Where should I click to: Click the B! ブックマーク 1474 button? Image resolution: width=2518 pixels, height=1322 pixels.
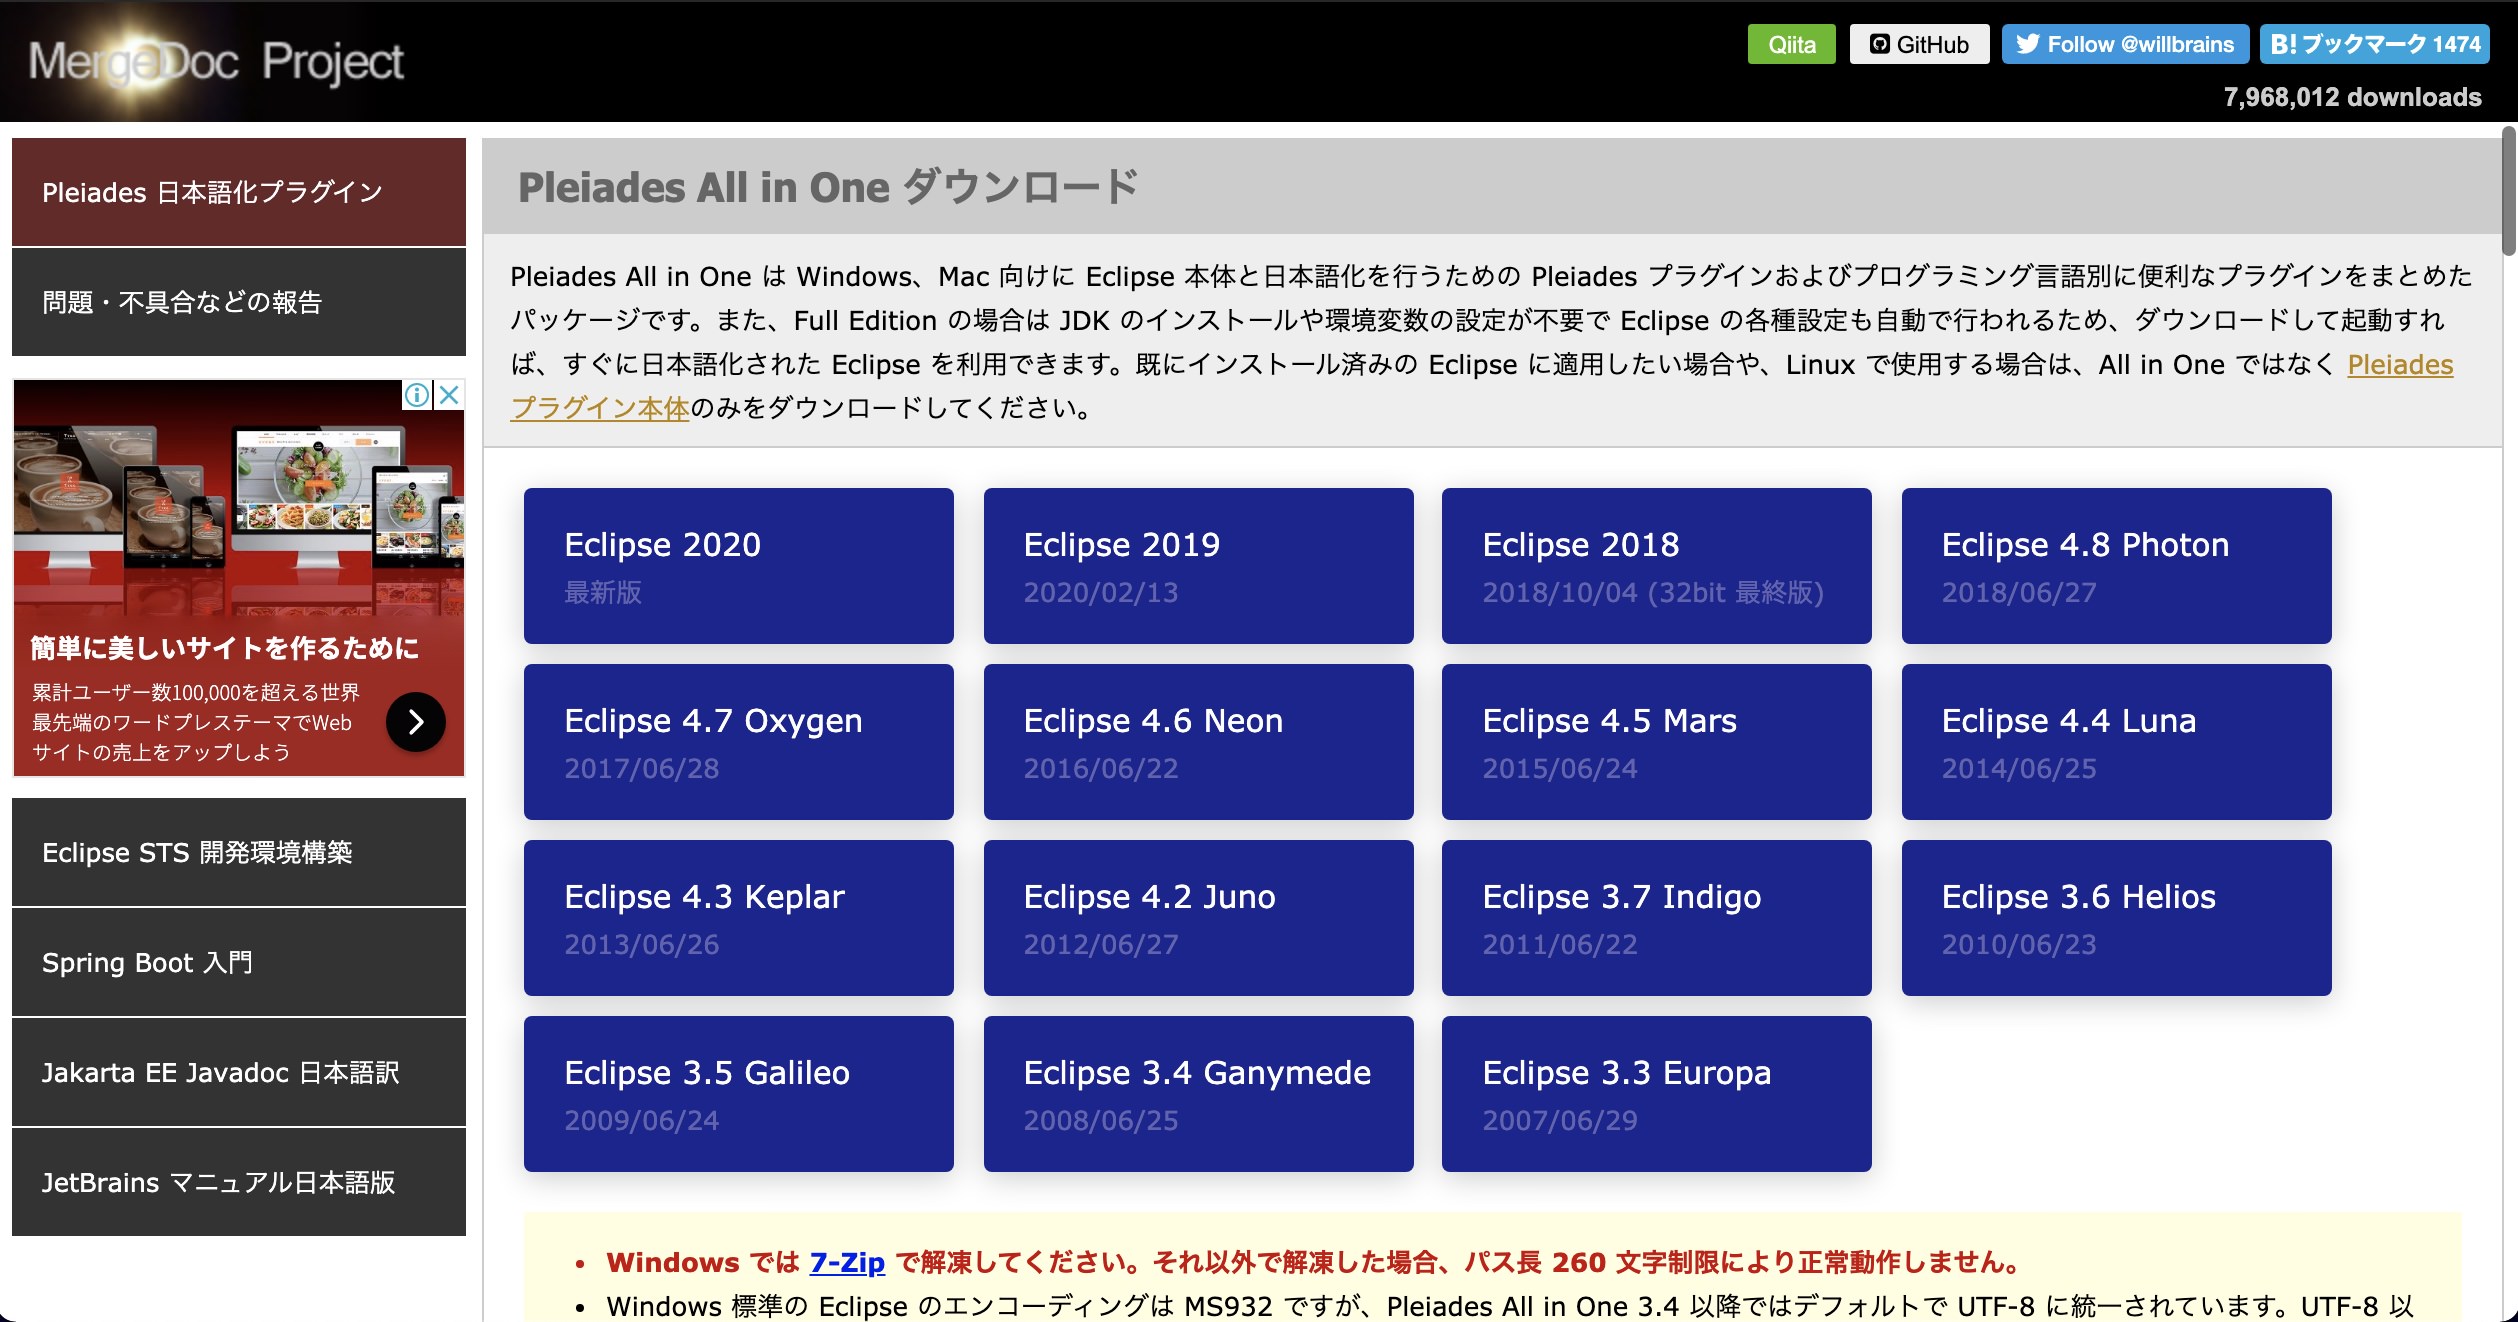pos(2374,44)
